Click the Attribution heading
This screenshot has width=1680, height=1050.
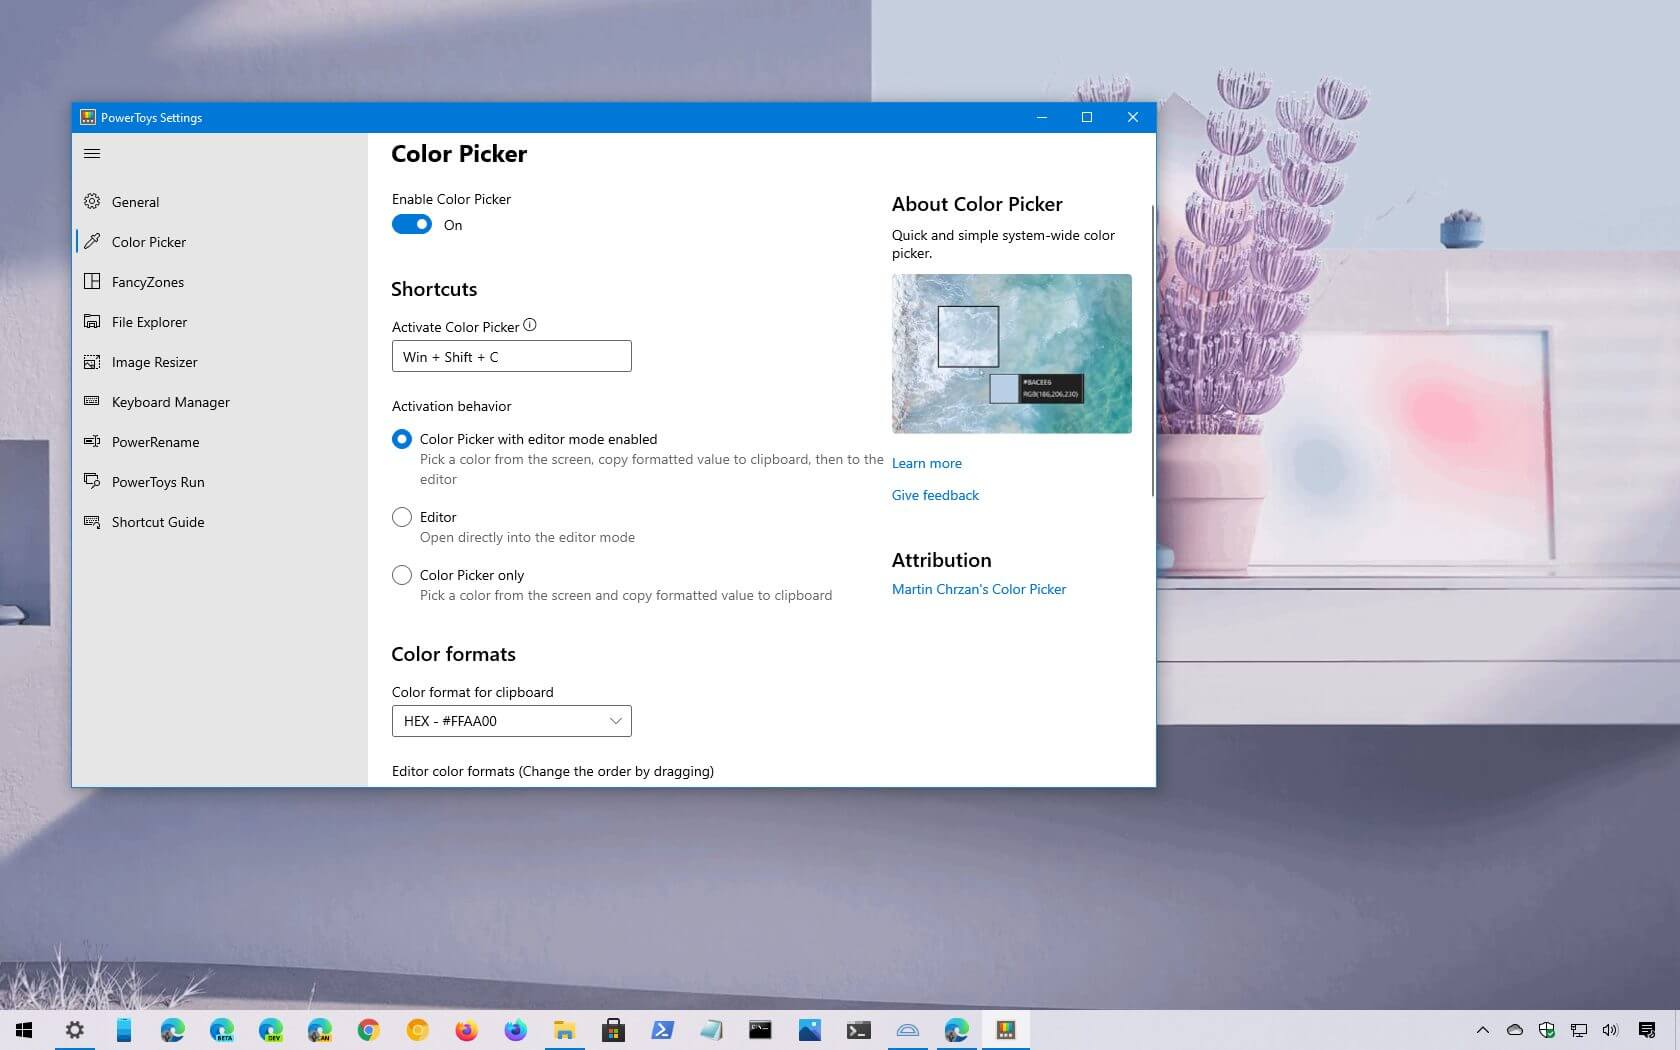941,560
